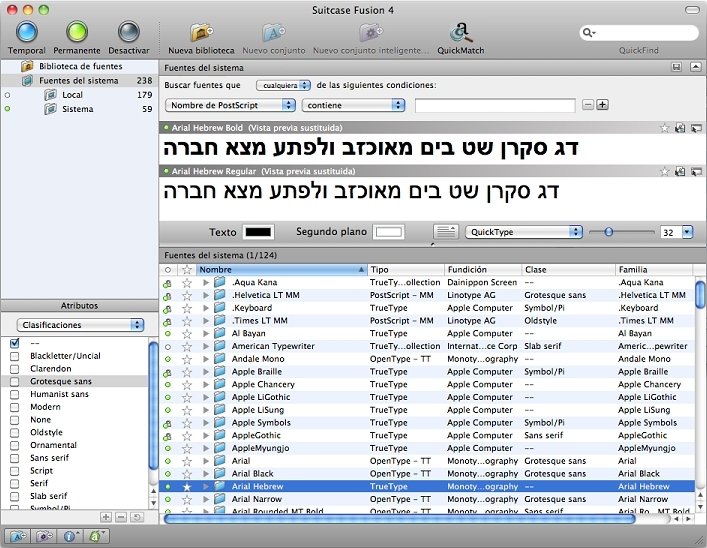
Task: Sort by the Fundición column header
Action: coord(483,270)
